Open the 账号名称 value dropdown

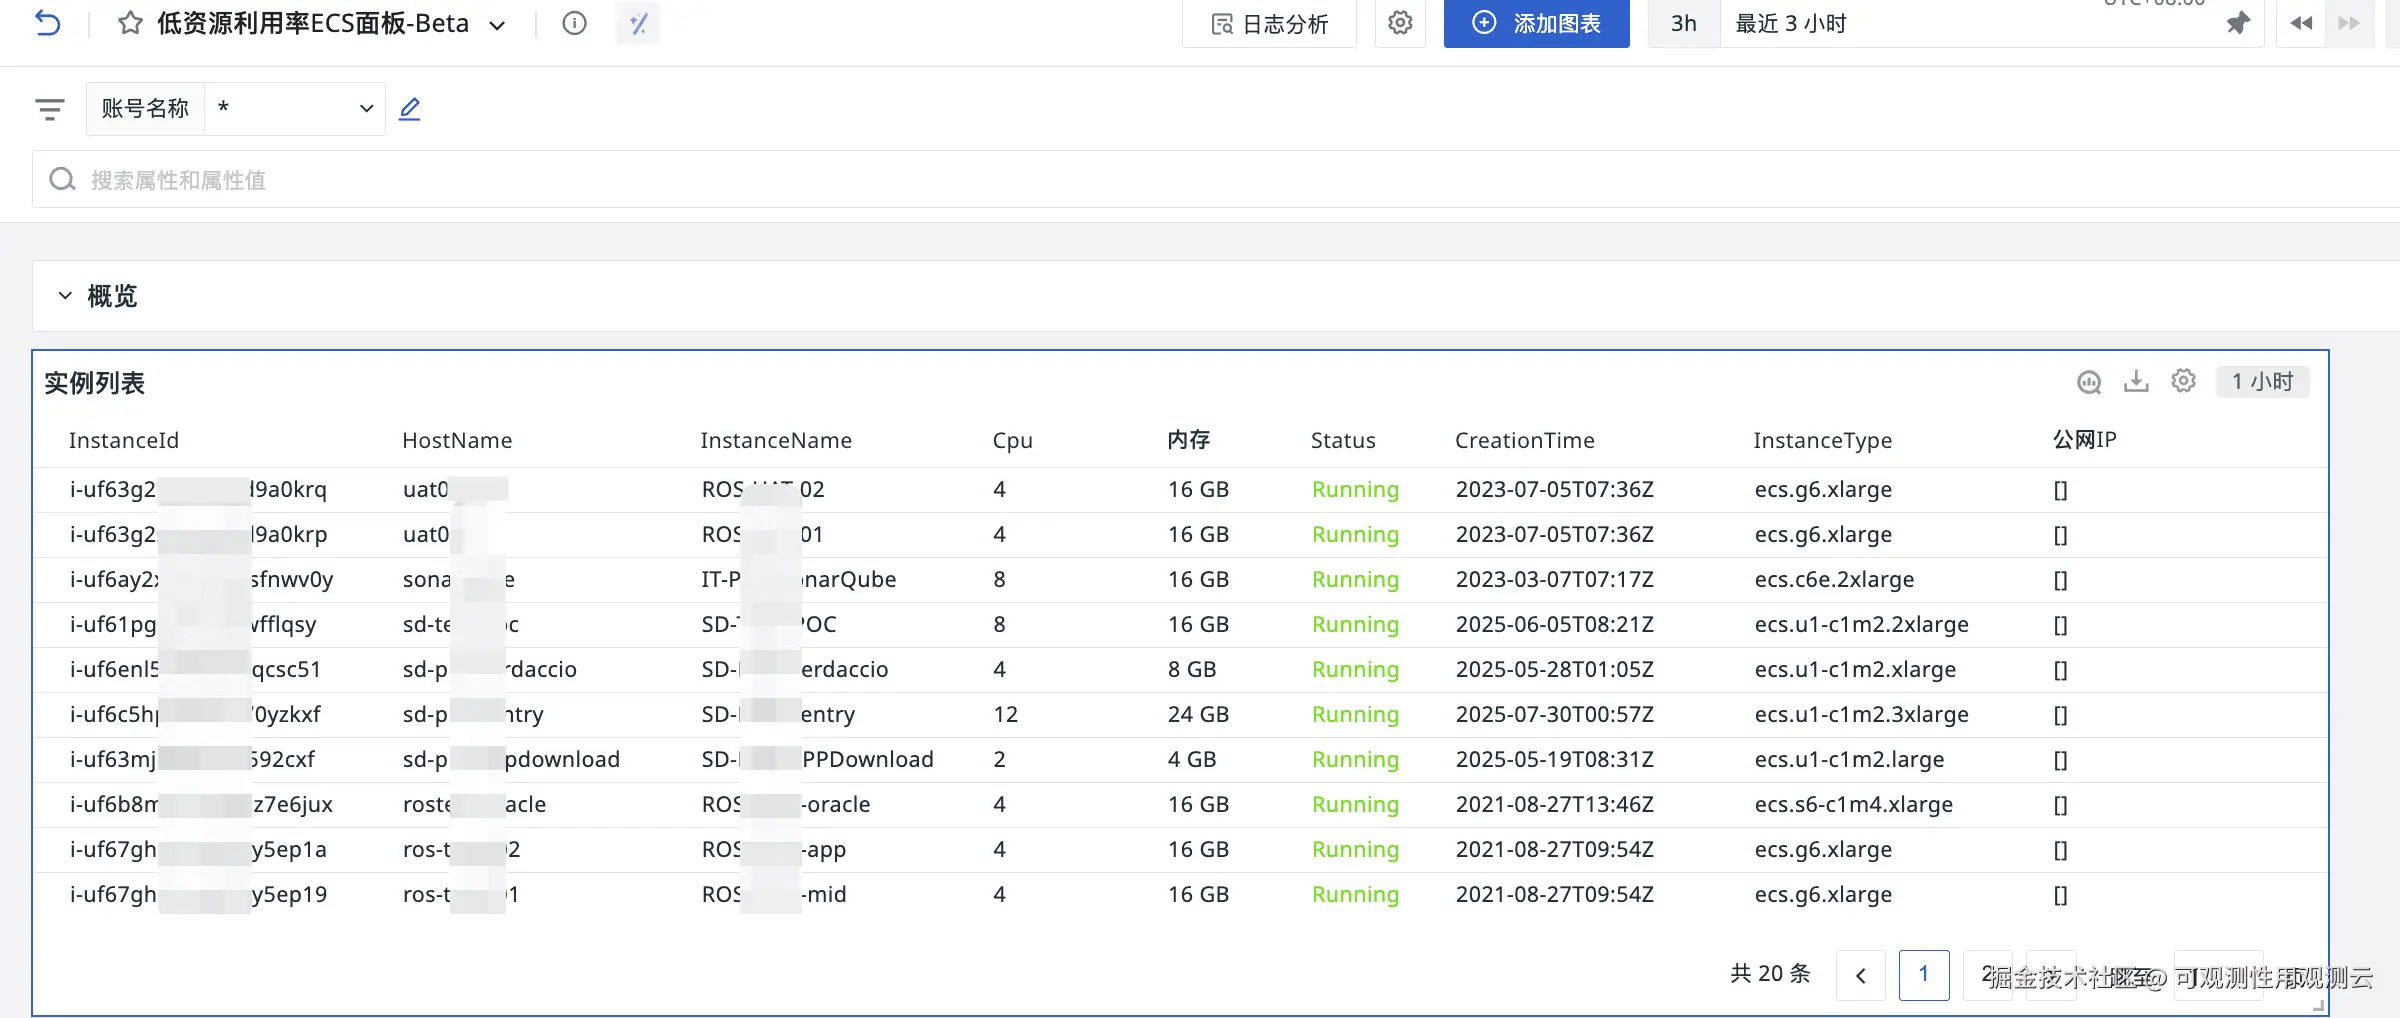[295, 108]
